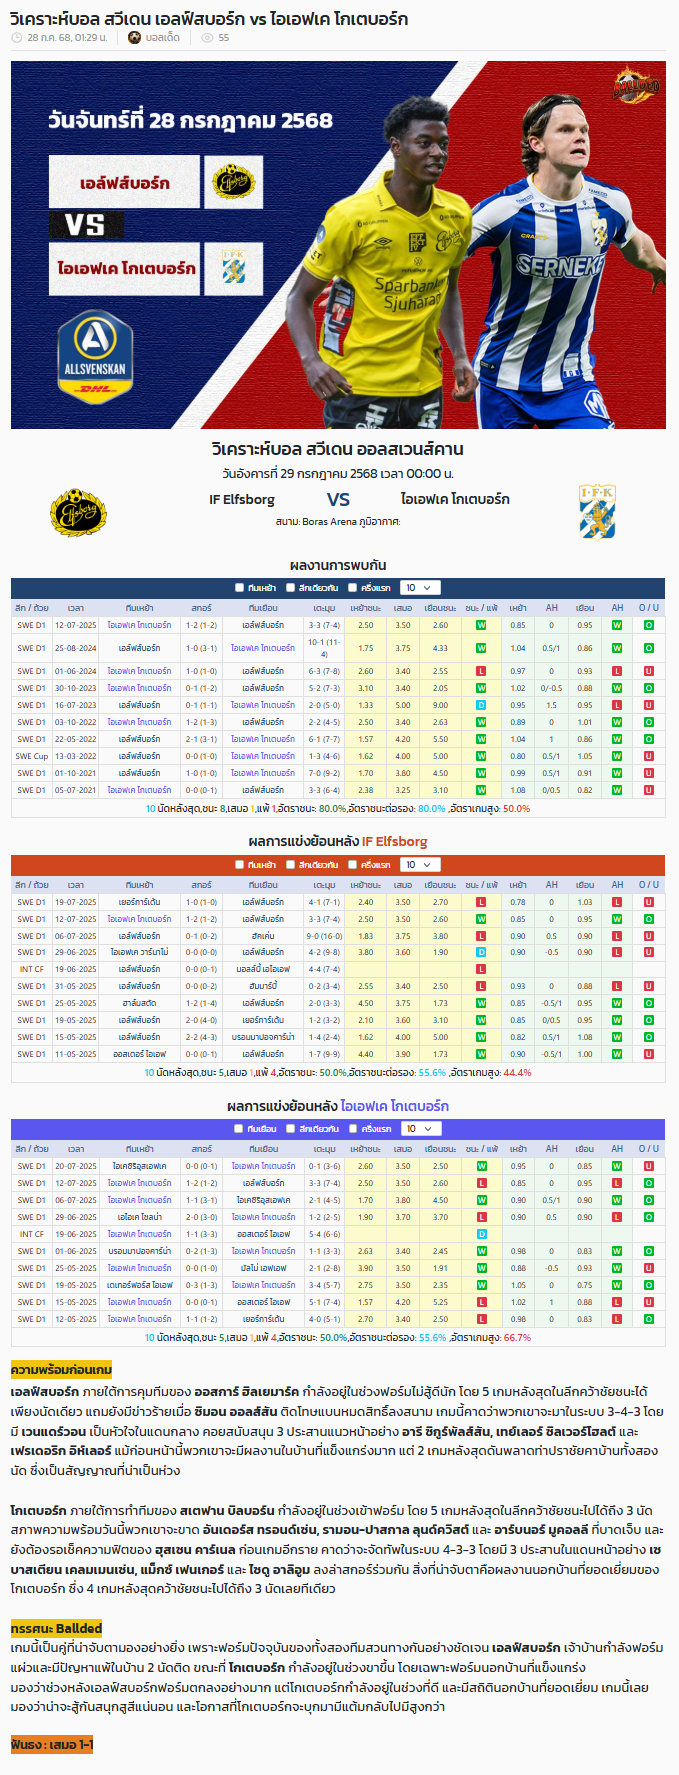This screenshot has width=679, height=1775.
Task: Click the page title วิเคราะห์บอล สวีเดน heading
Action: [209, 19]
